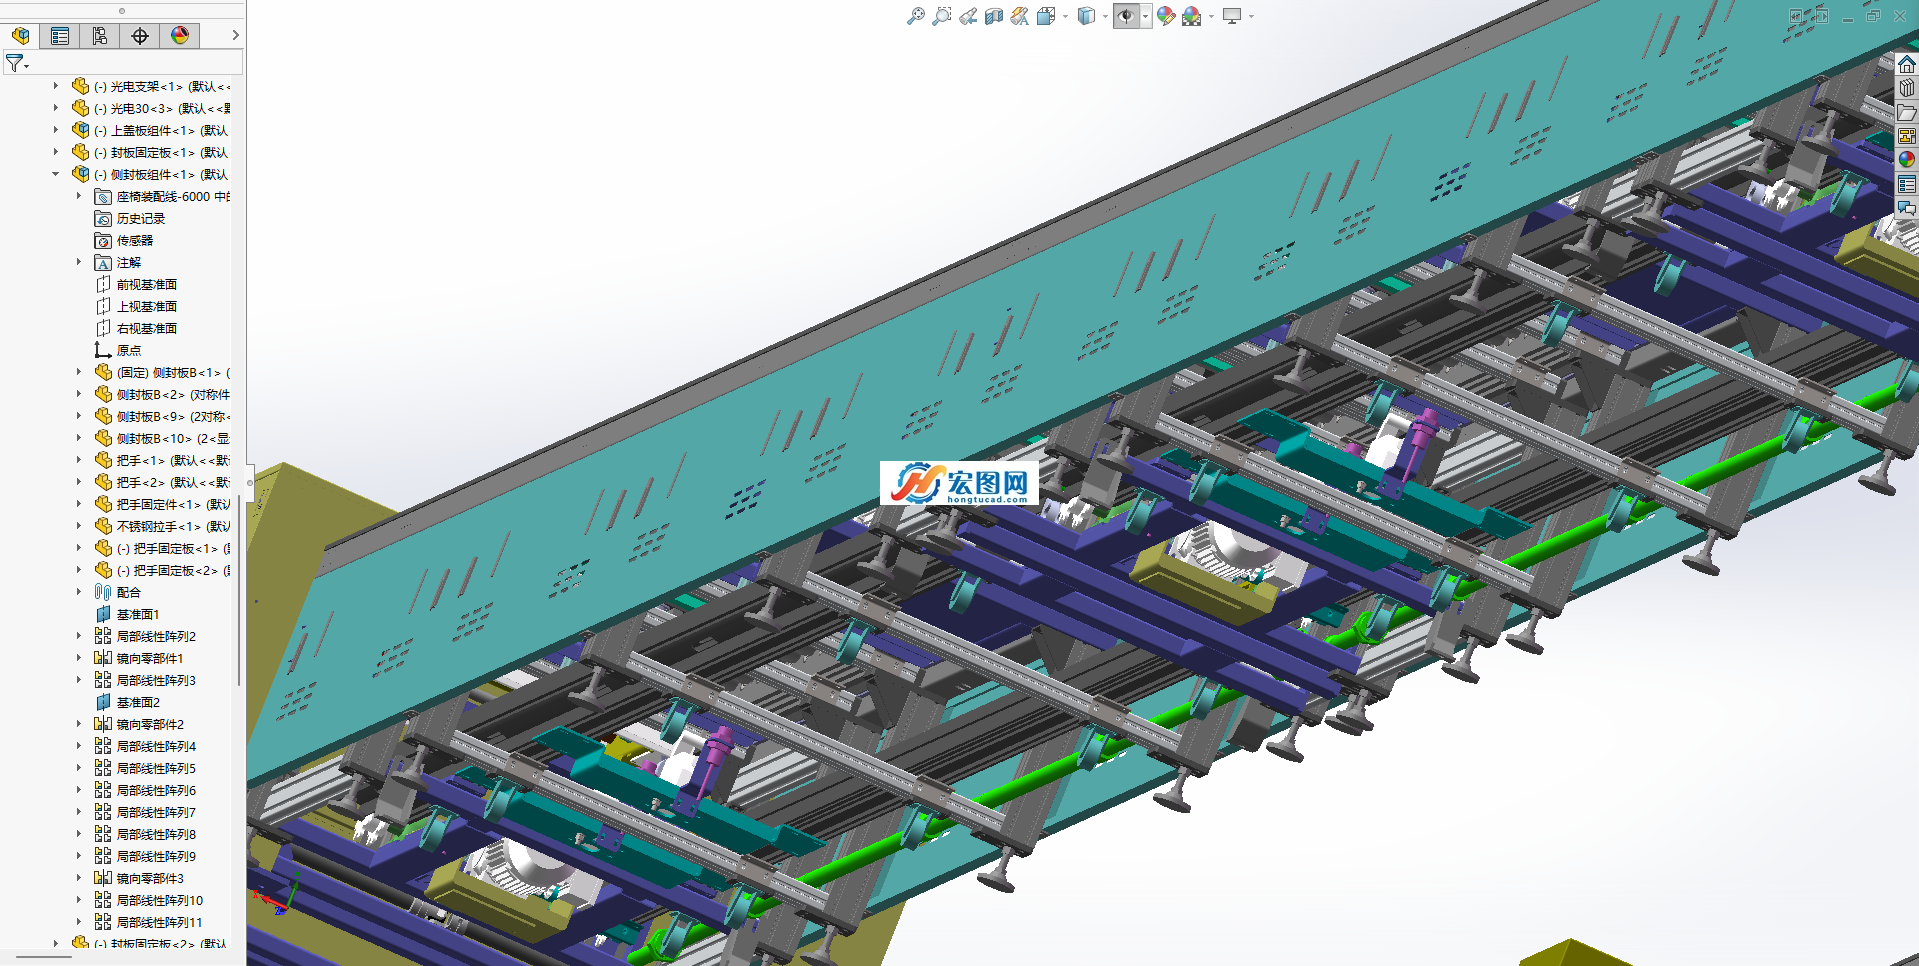The width and height of the screenshot is (1919, 966).
Task: Expand the 座椅装配线-6000 folder
Action: coord(79,196)
